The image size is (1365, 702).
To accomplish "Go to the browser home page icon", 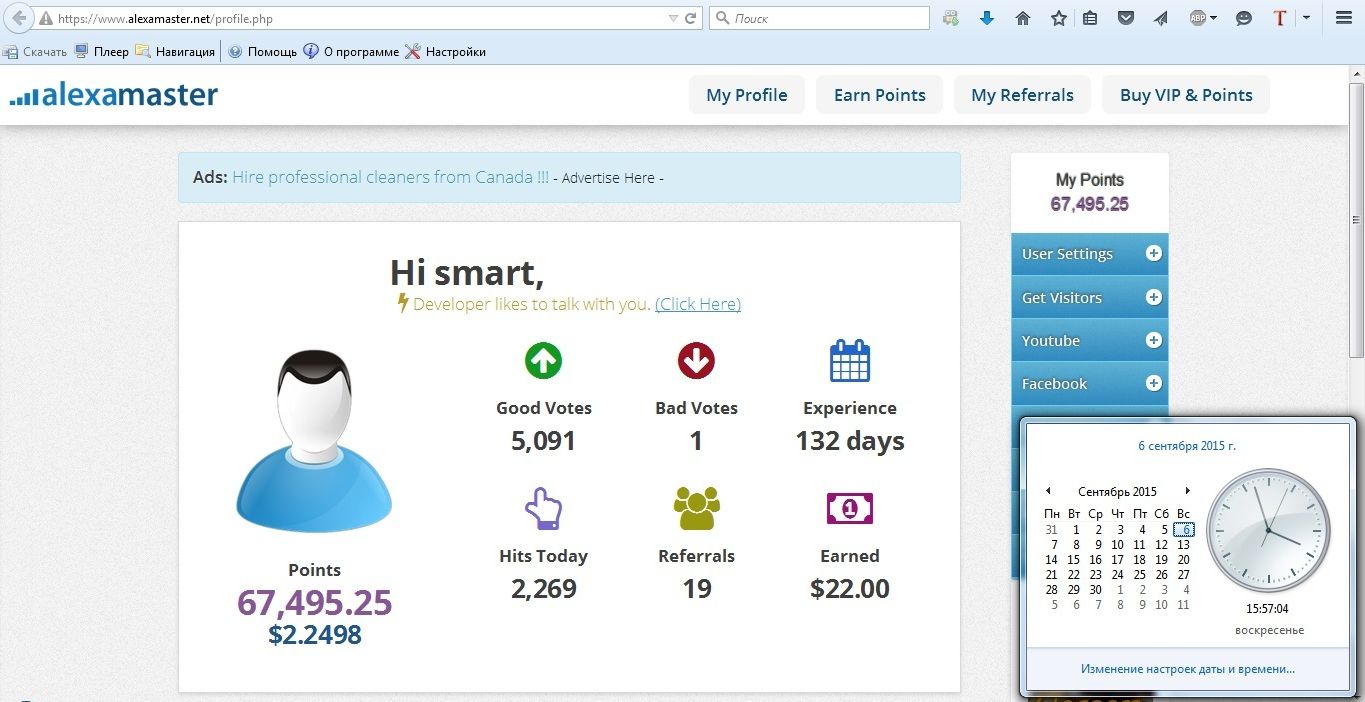I will [1022, 18].
